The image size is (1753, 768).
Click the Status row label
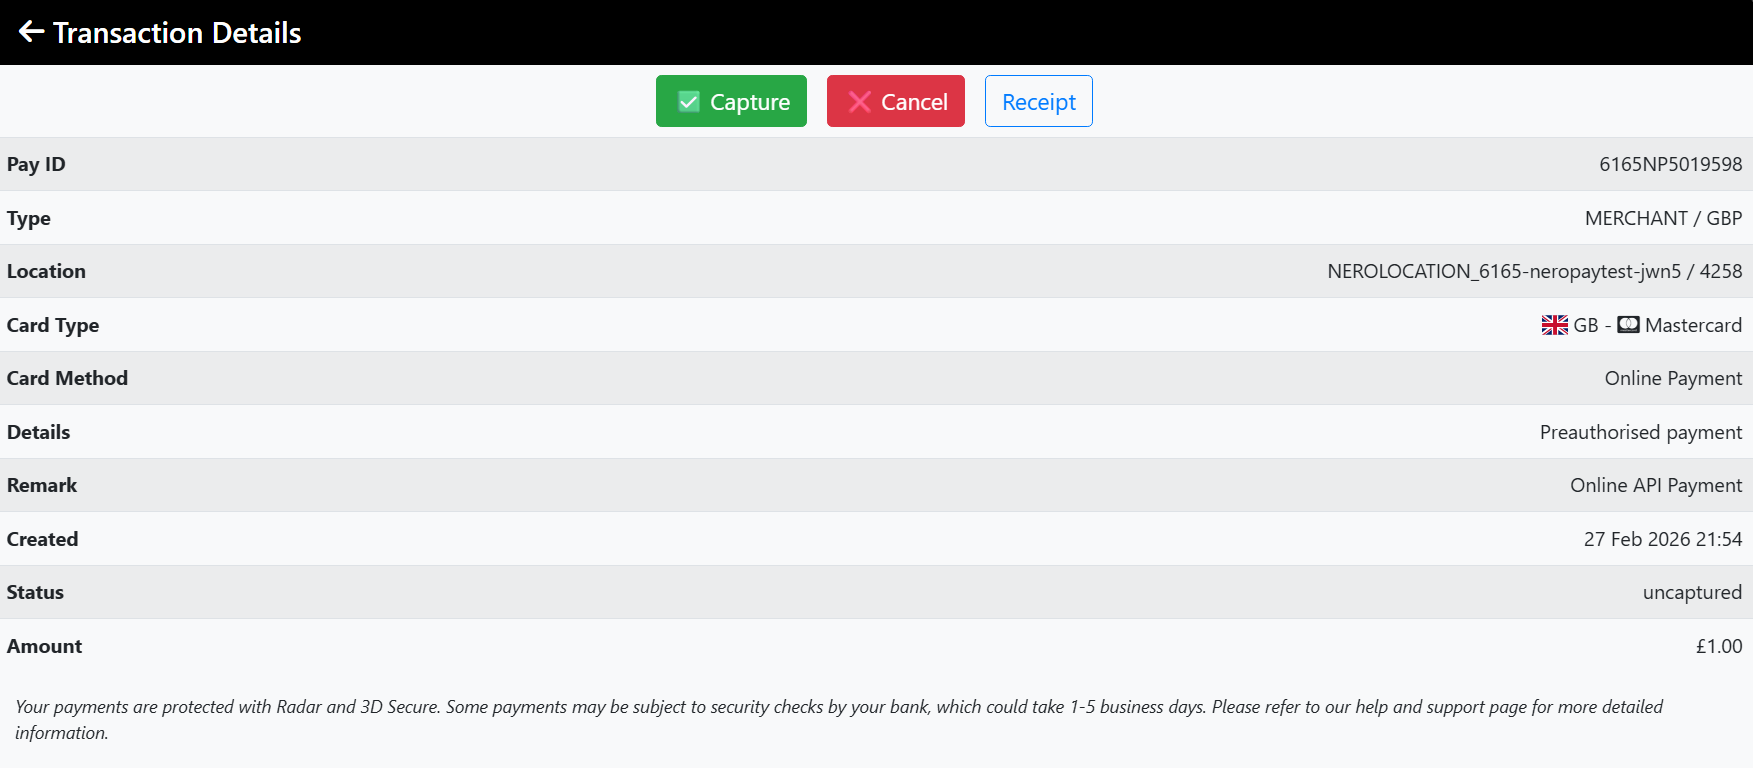tap(35, 592)
